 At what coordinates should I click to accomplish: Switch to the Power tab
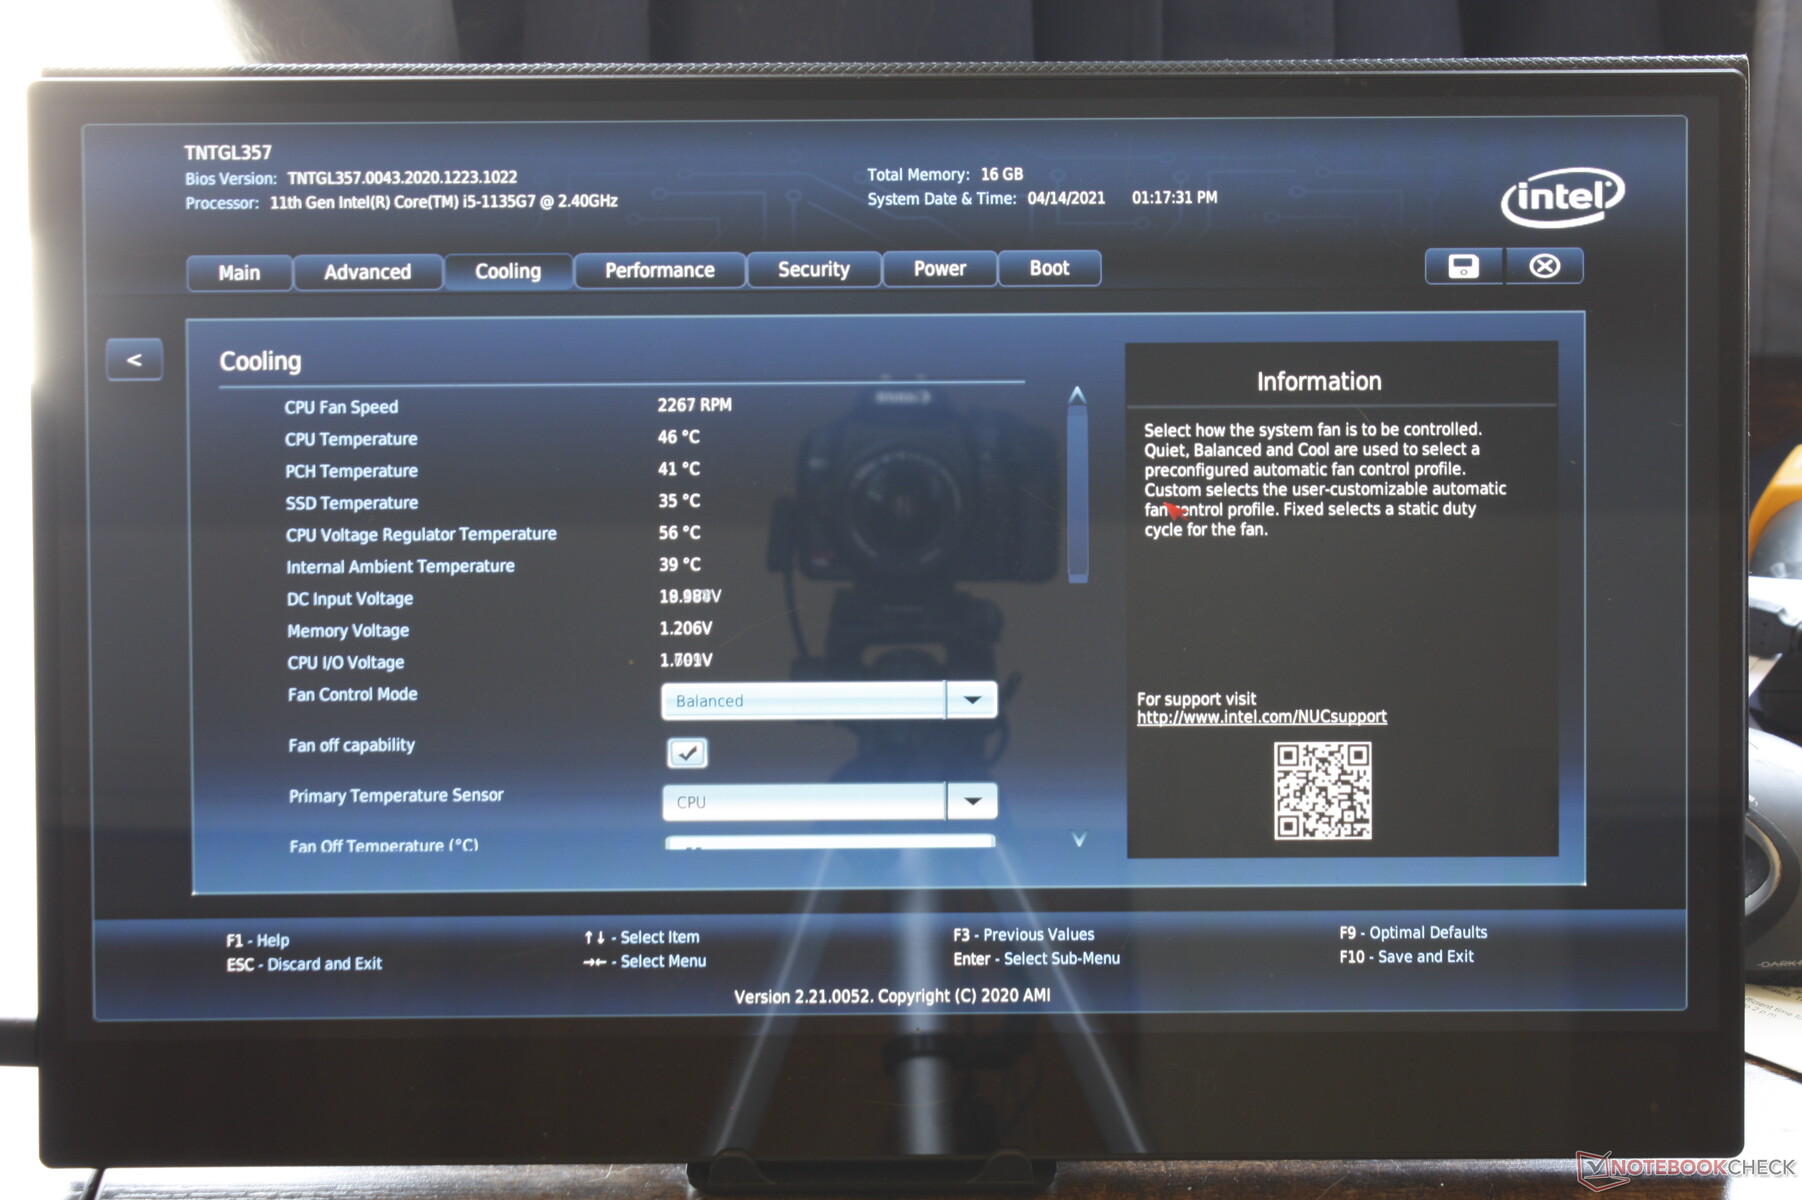(939, 268)
